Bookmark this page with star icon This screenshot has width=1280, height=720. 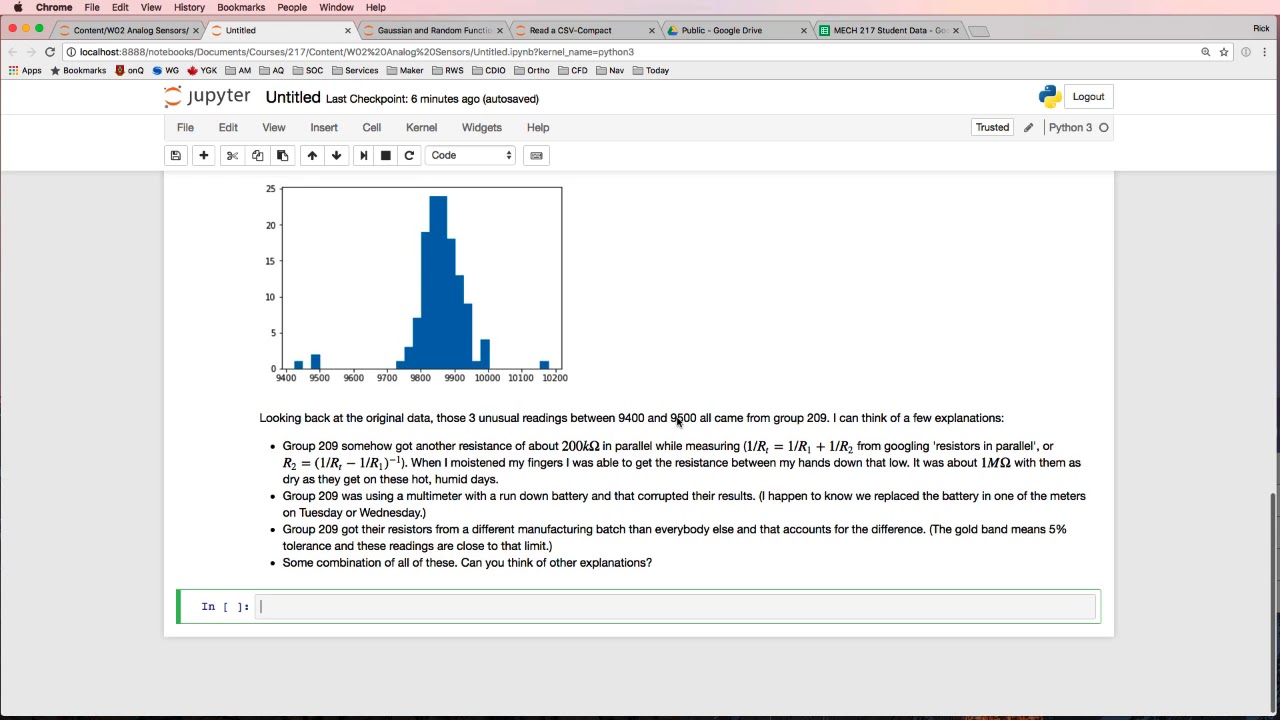pyautogui.click(x=1223, y=52)
